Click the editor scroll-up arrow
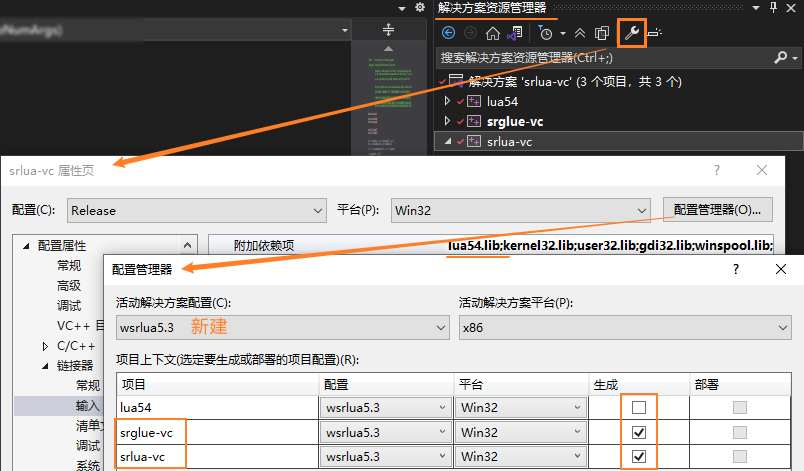804x471 pixels. tap(389, 49)
